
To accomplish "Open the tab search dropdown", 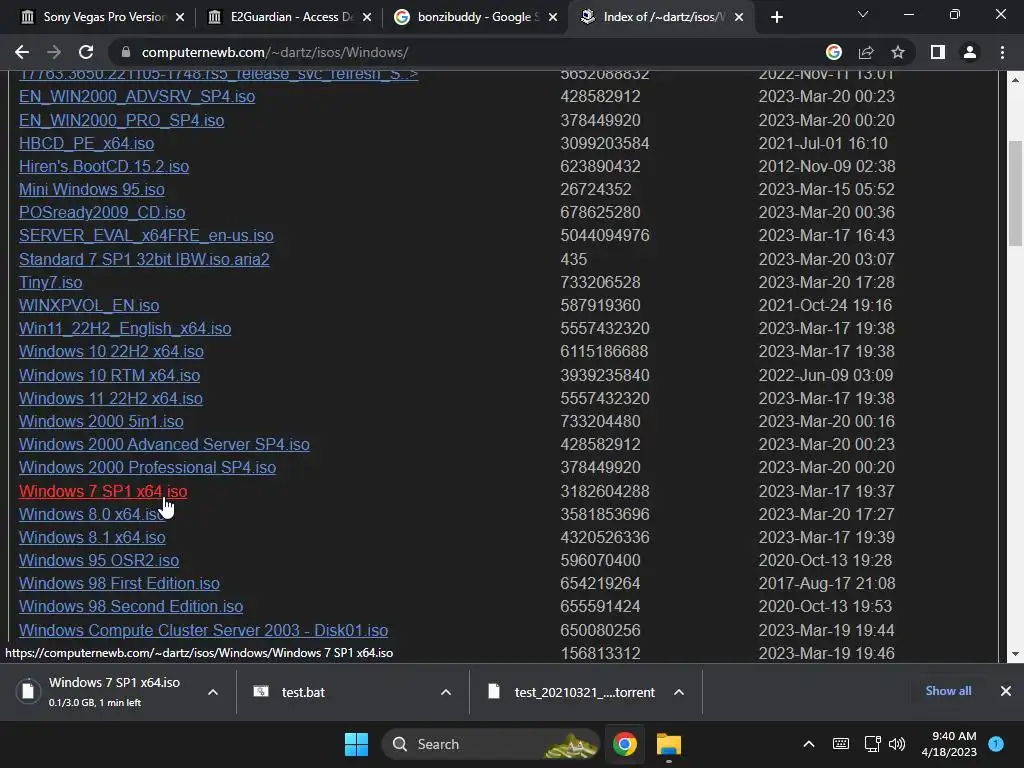I will point(863,14).
